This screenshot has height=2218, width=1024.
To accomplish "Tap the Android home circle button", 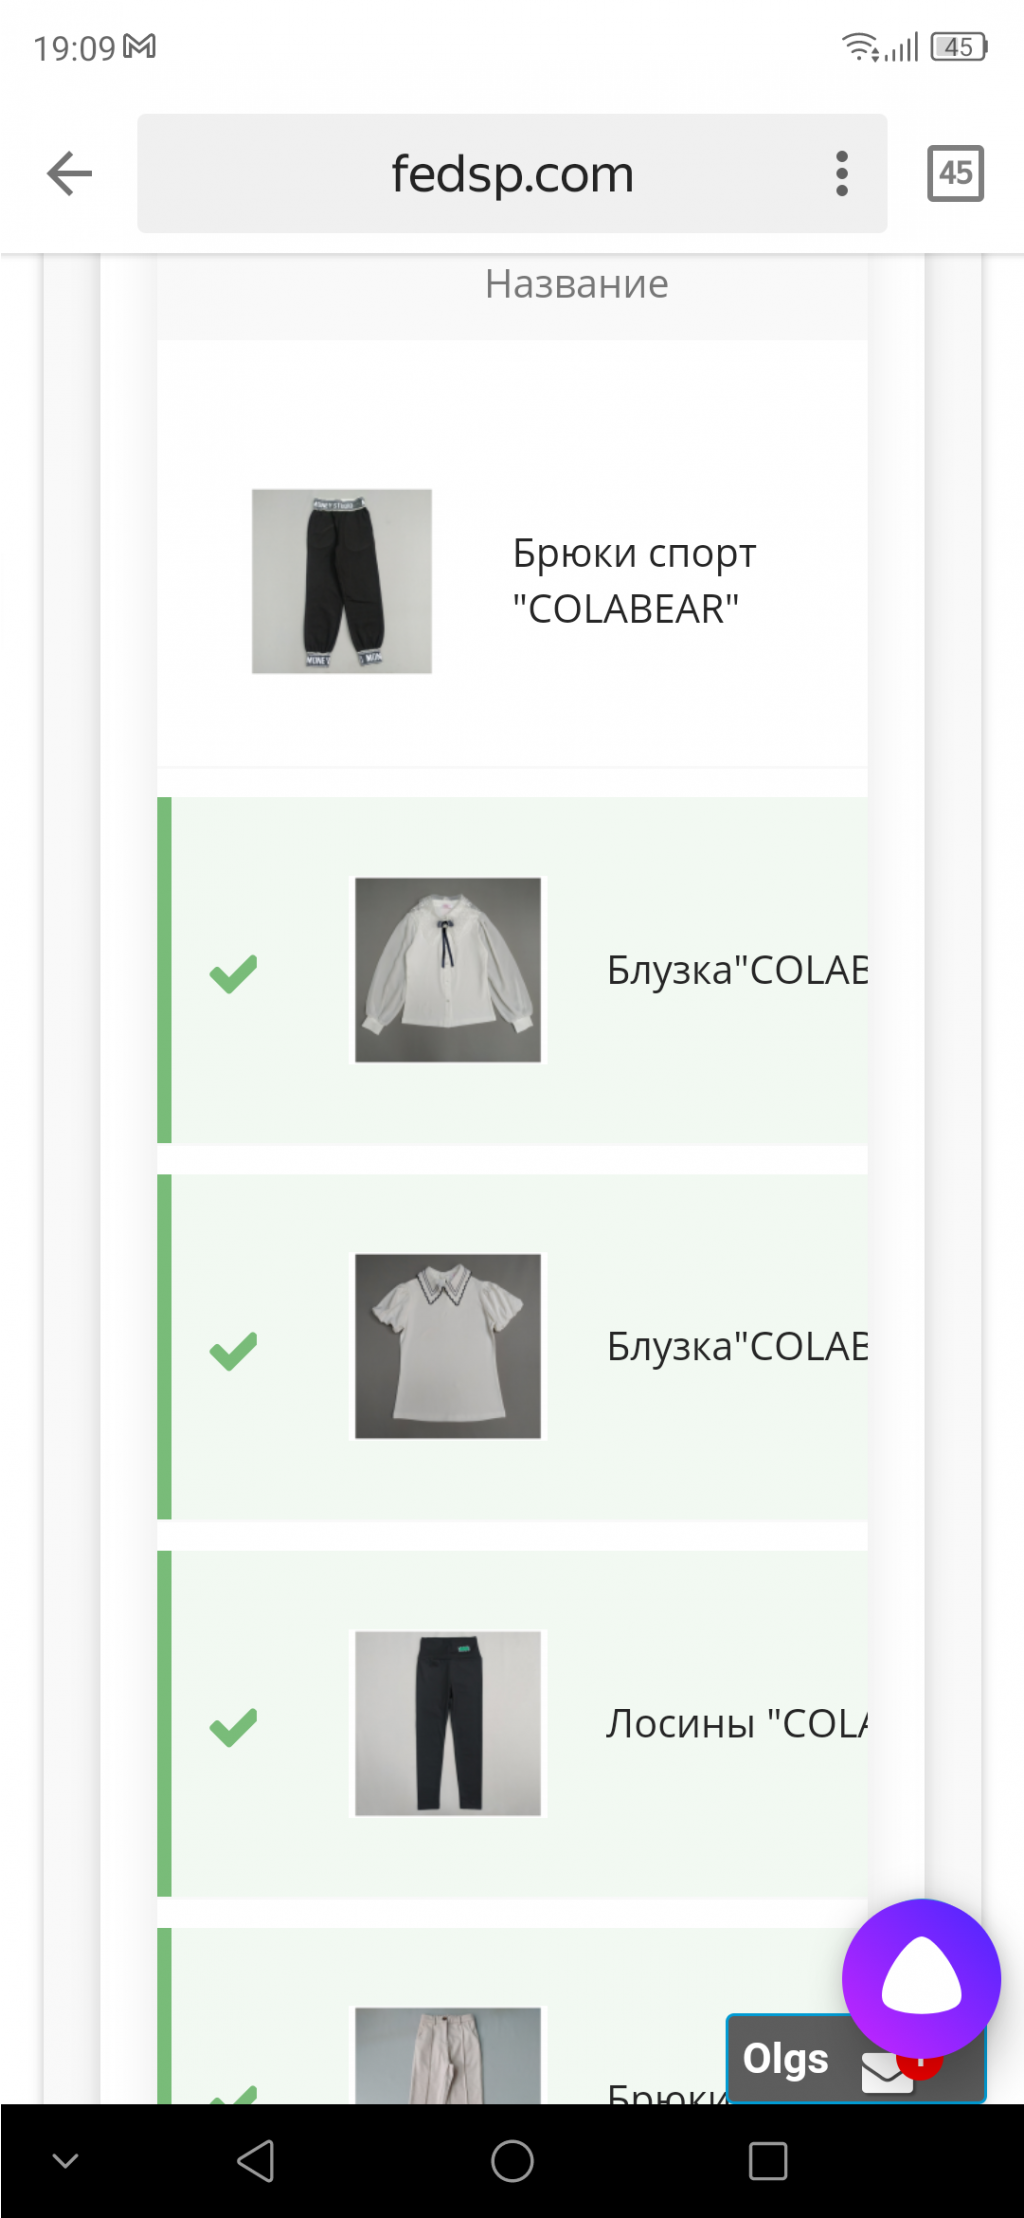I will pyautogui.click(x=512, y=2161).
